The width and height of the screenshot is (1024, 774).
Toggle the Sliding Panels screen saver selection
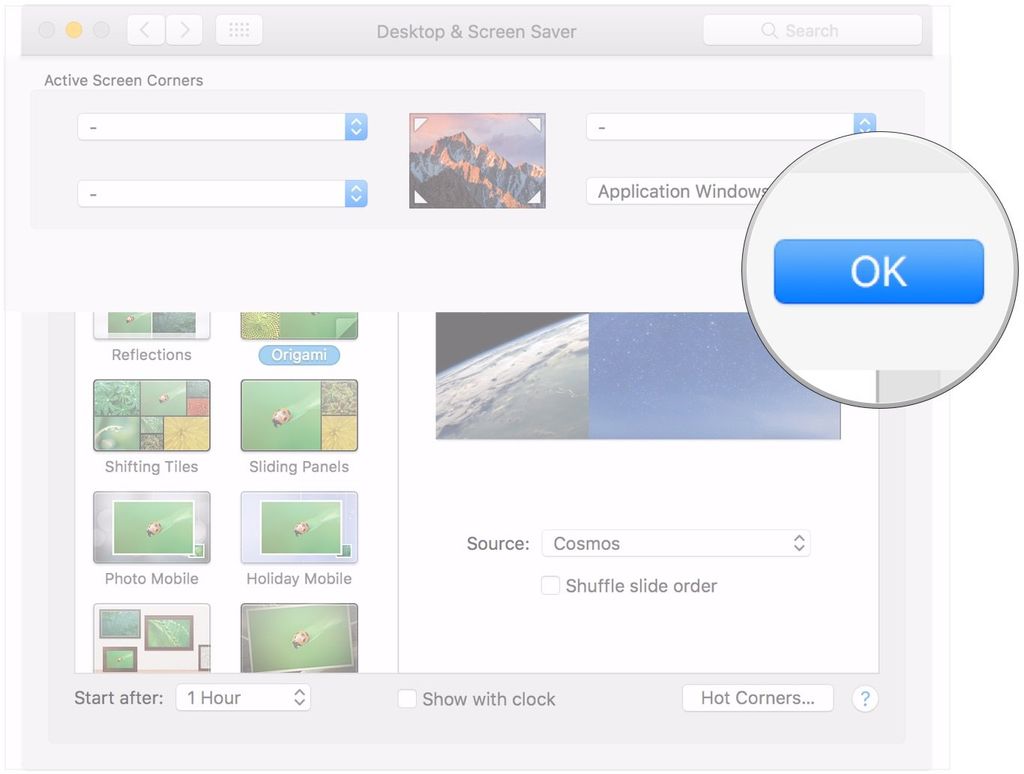[298, 415]
